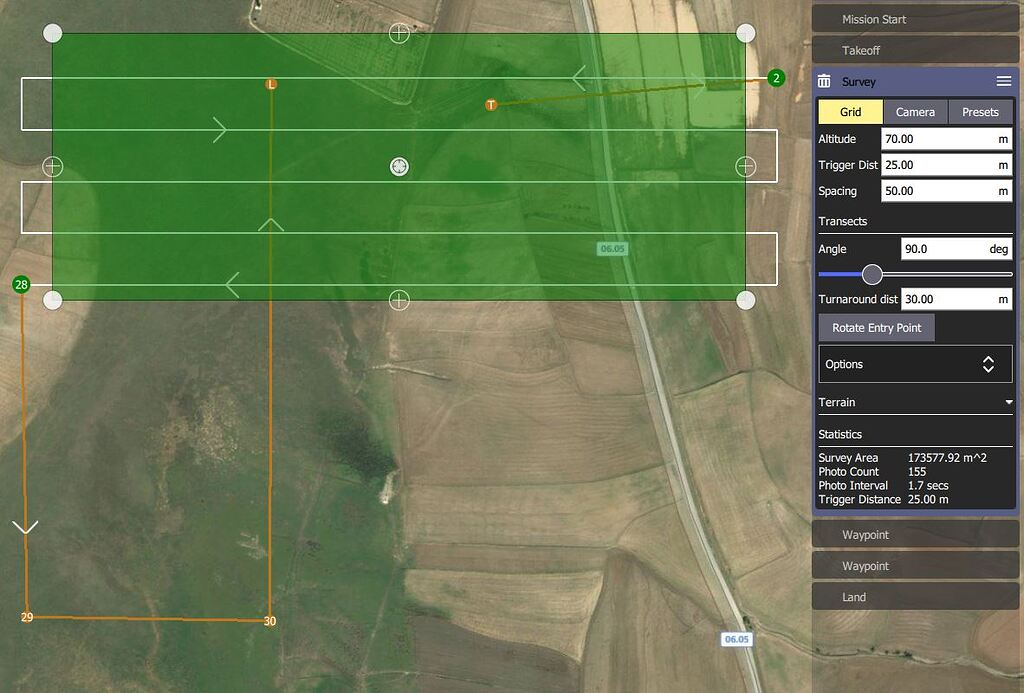Image resolution: width=1024 pixels, height=693 pixels.
Task: Click the Survey trash can icon
Action: (x=824, y=81)
